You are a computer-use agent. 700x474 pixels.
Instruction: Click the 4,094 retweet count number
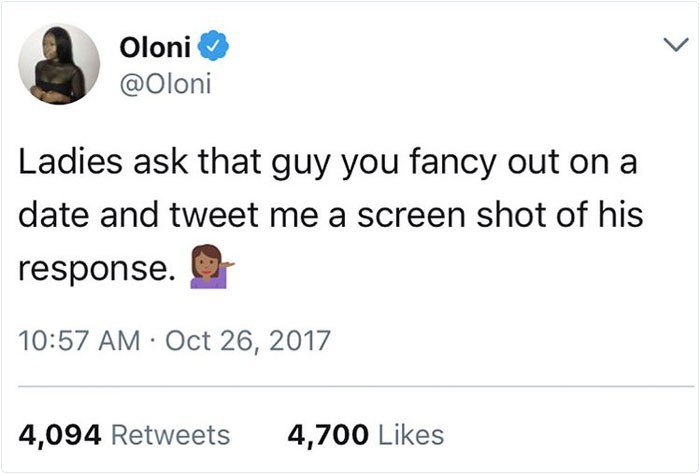coord(60,435)
